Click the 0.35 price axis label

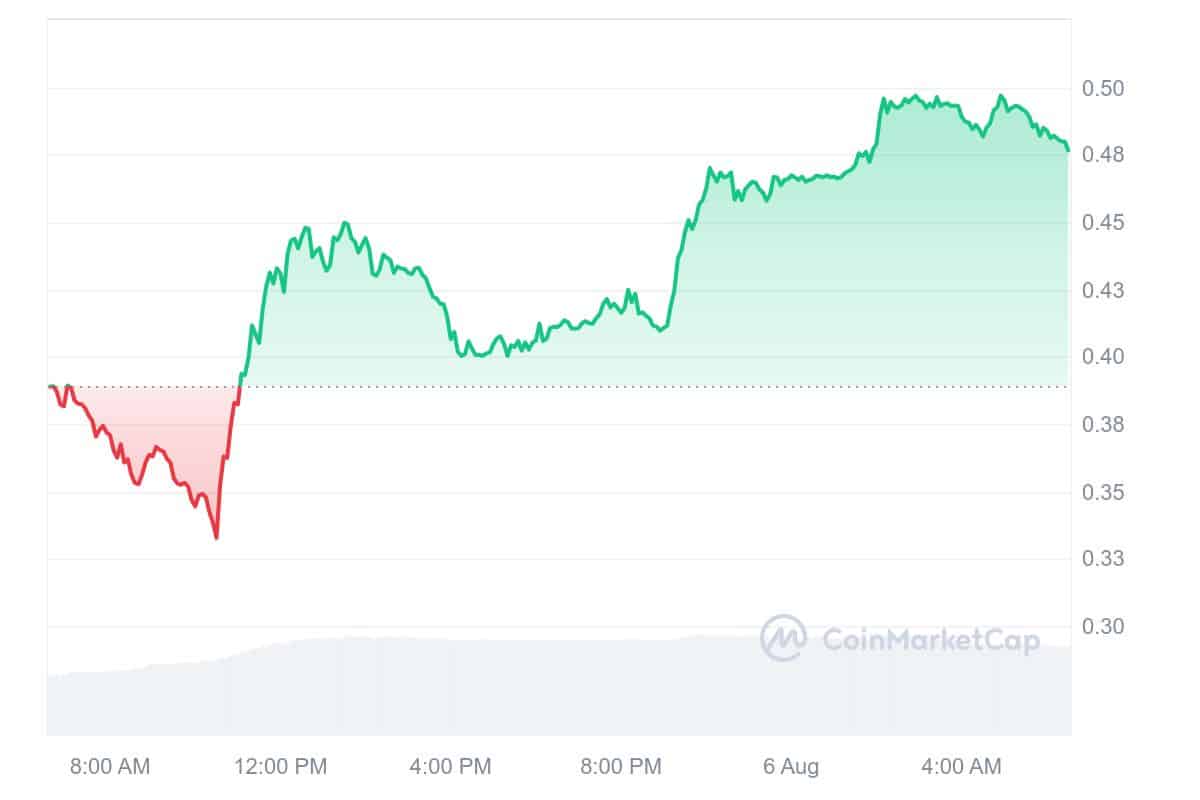coord(1103,492)
